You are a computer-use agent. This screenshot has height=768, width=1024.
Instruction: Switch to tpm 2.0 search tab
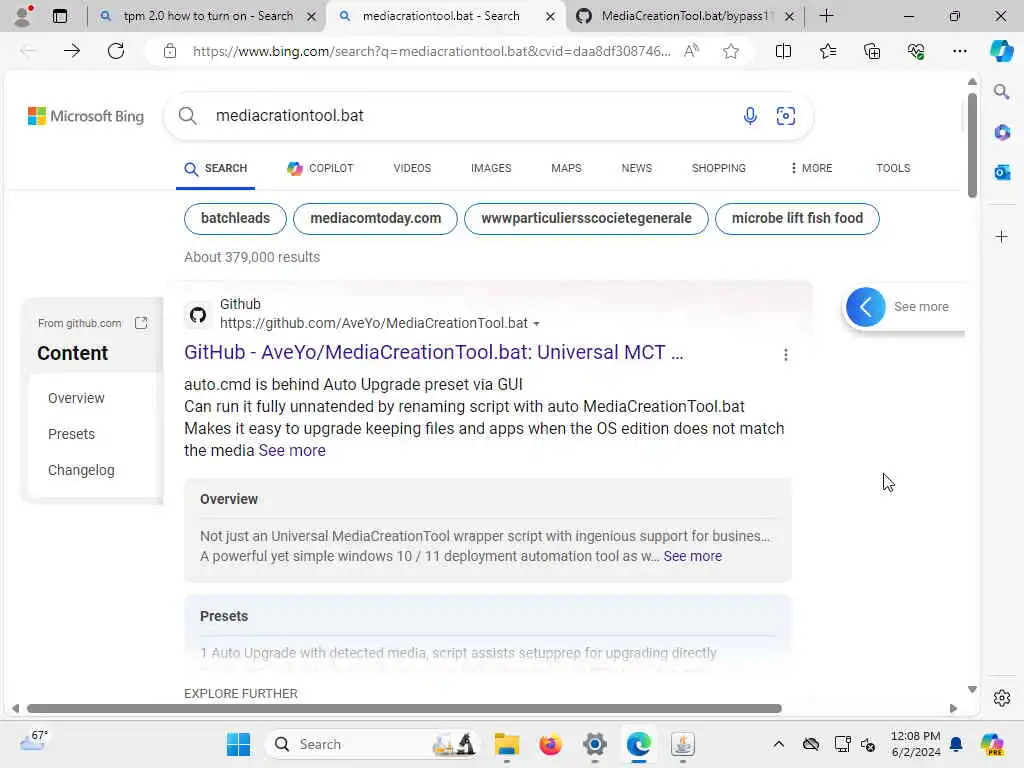(x=207, y=16)
